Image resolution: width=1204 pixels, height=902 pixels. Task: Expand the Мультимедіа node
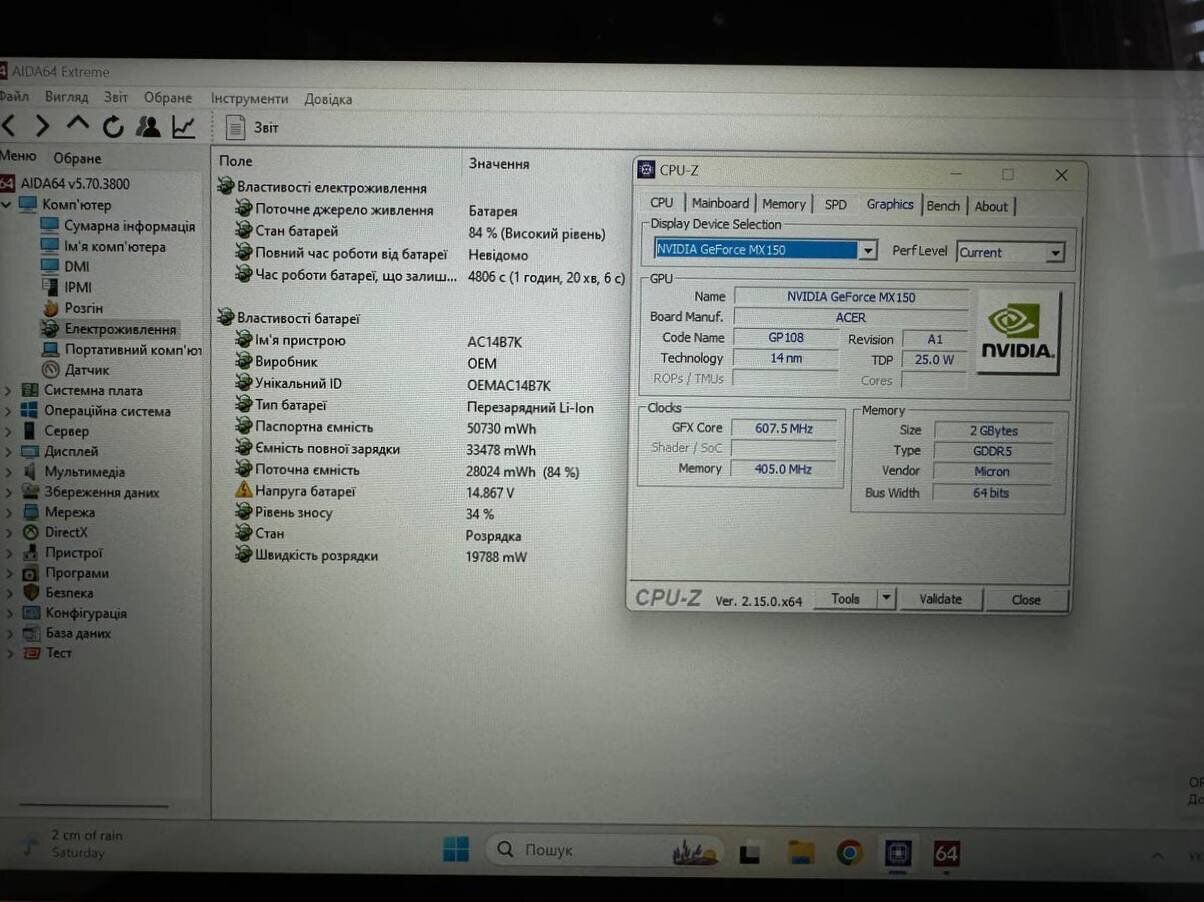[8, 472]
